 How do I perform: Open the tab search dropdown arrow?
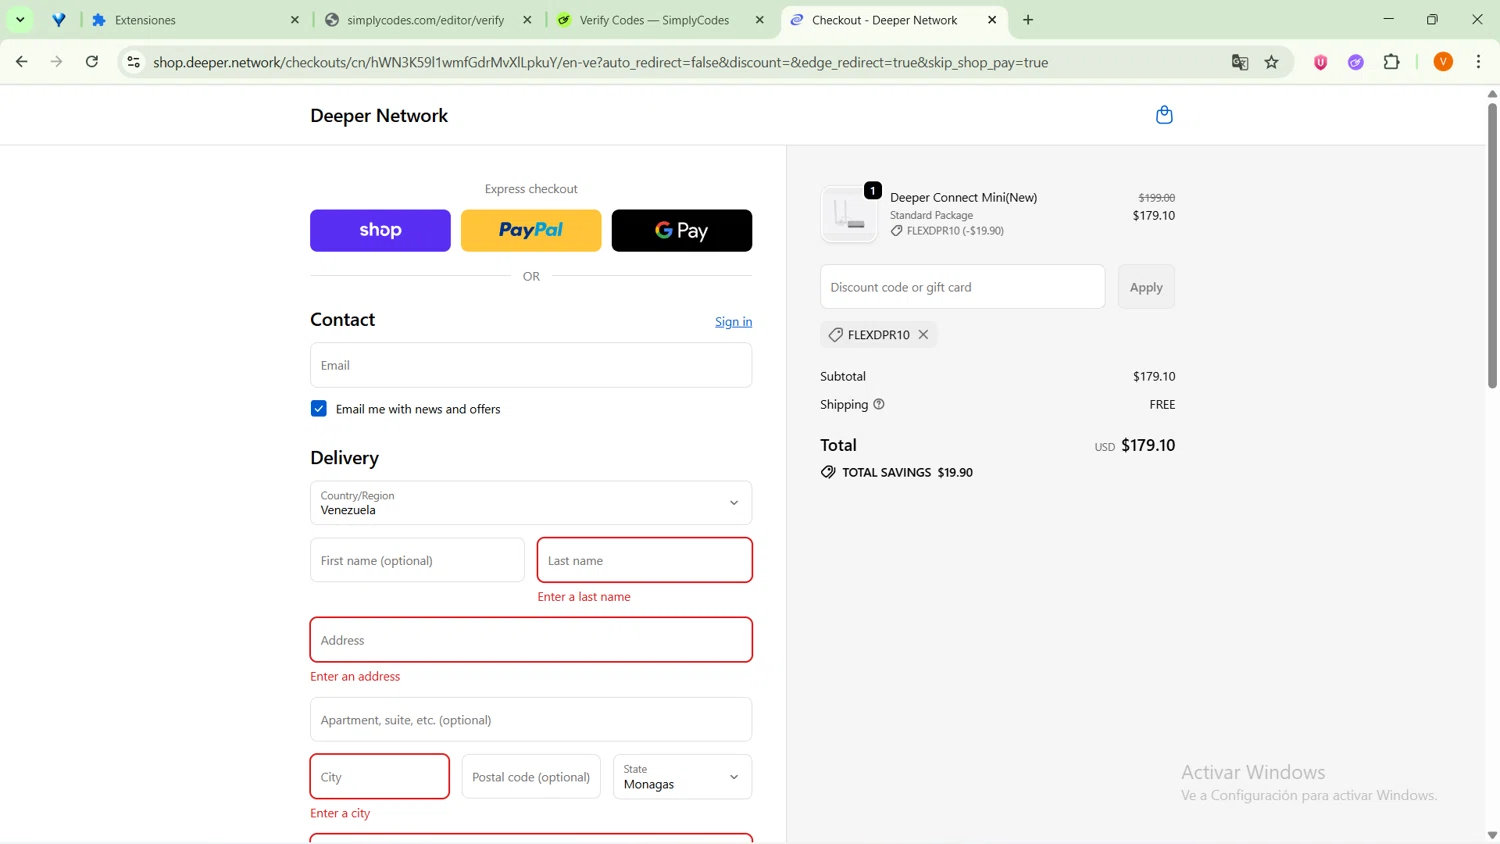(x=20, y=20)
